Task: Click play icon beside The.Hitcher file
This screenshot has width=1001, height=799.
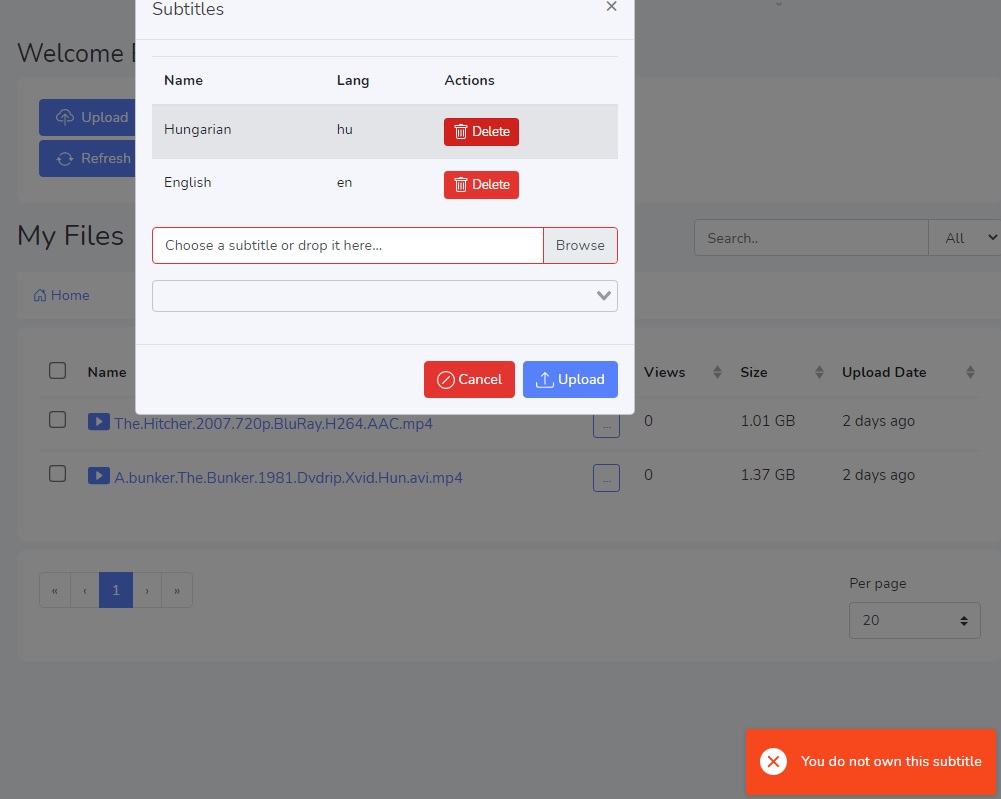Action: 98,422
